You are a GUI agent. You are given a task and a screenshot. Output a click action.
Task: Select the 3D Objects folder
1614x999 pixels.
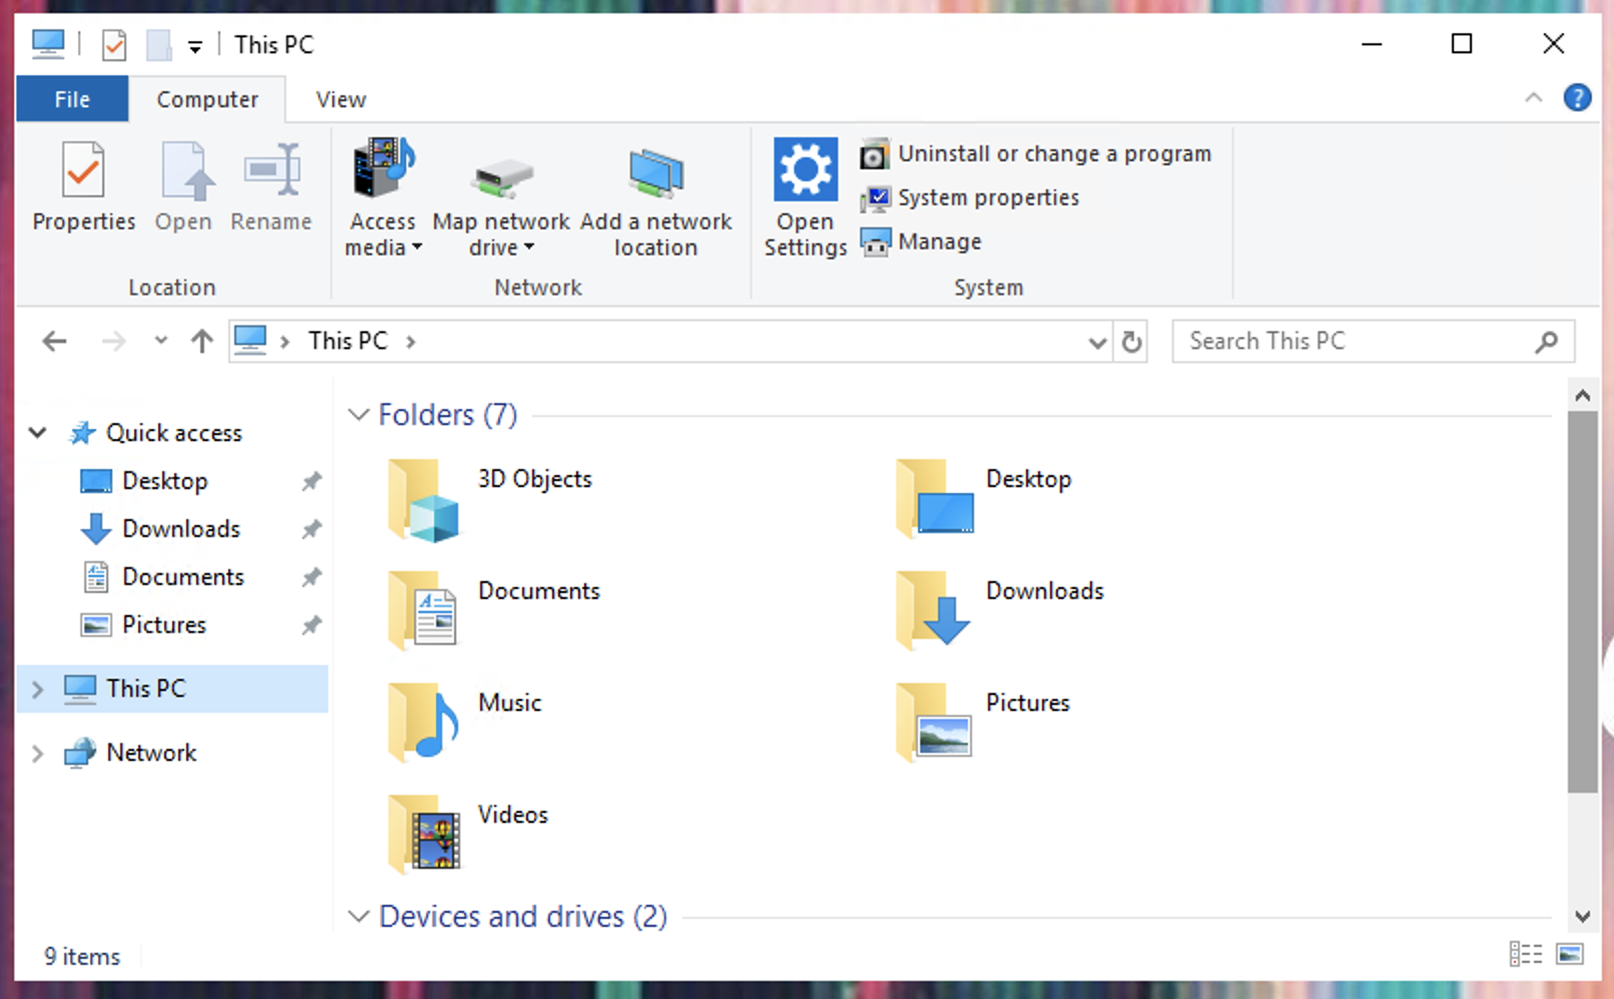pos(490,499)
